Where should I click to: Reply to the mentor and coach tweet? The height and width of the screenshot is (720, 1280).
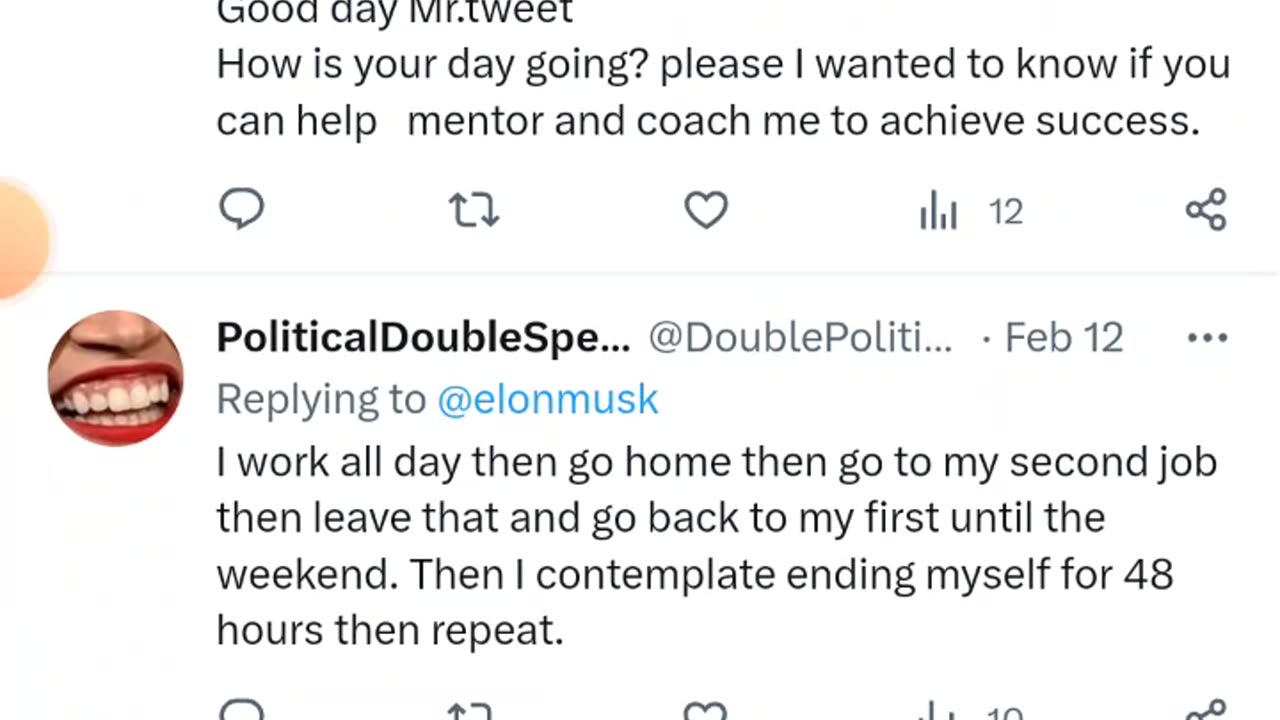tap(241, 210)
